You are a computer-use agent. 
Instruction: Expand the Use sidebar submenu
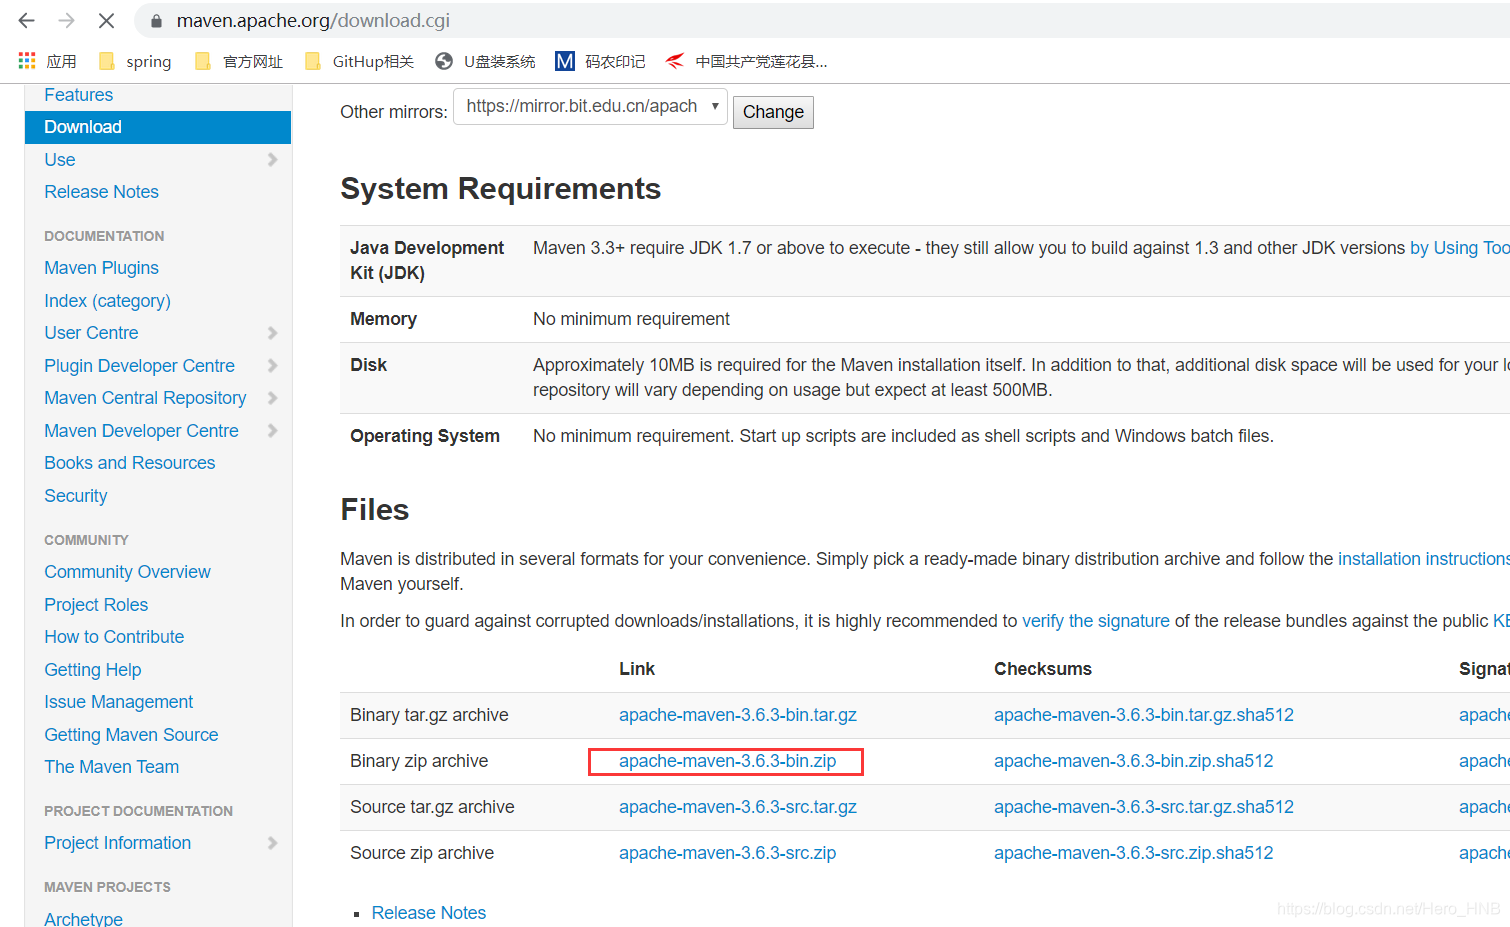[272, 160]
